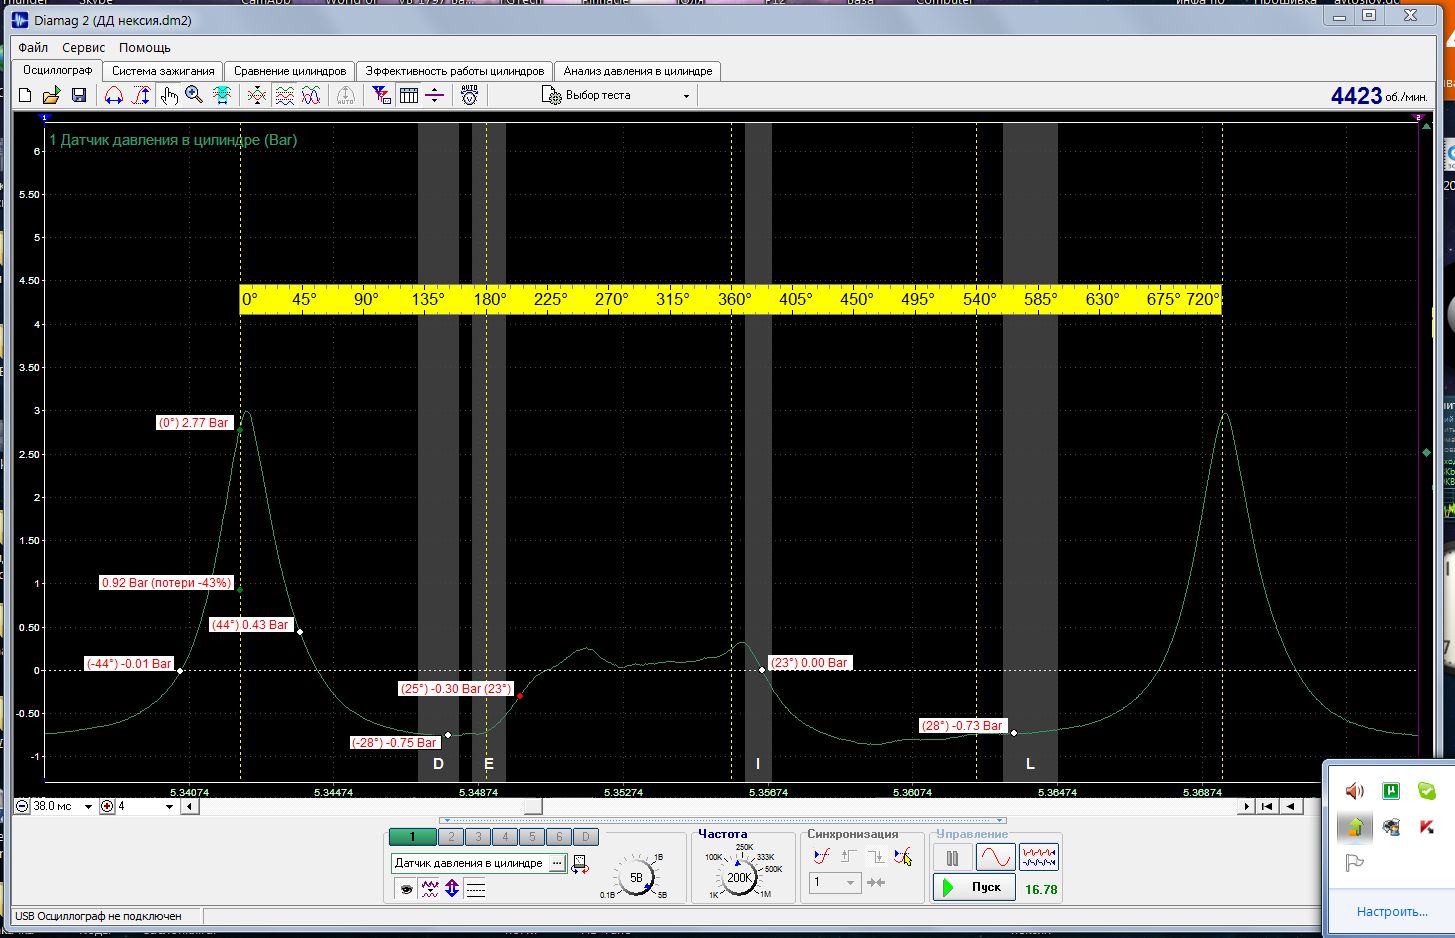This screenshot has height=938, width=1455.
Task: Expand the 38.0 мс time scale dropdown
Action: coord(88,806)
